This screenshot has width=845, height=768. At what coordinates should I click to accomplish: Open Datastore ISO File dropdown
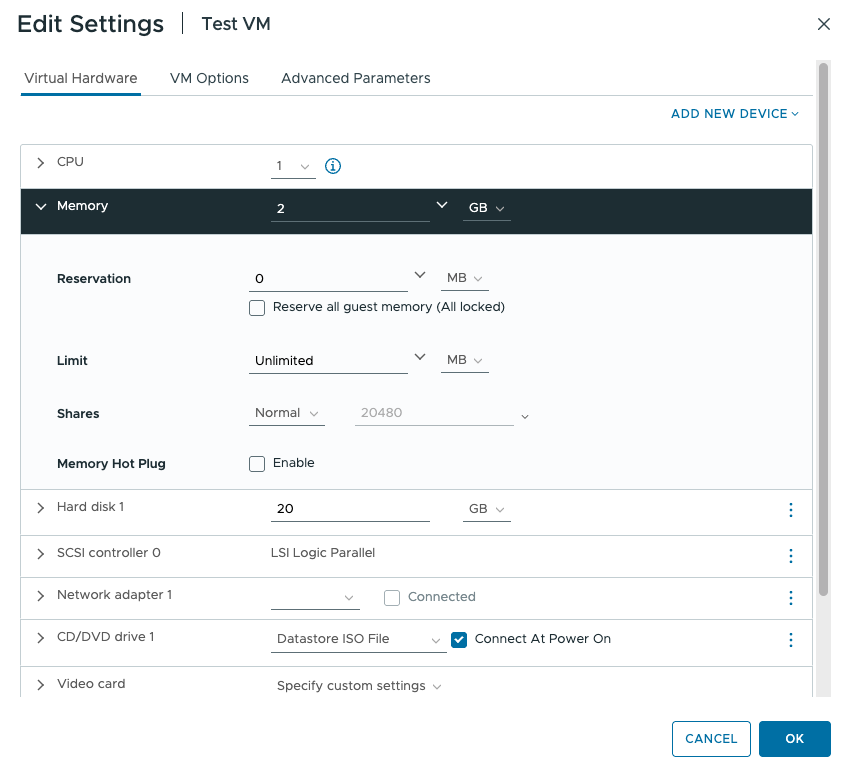359,640
